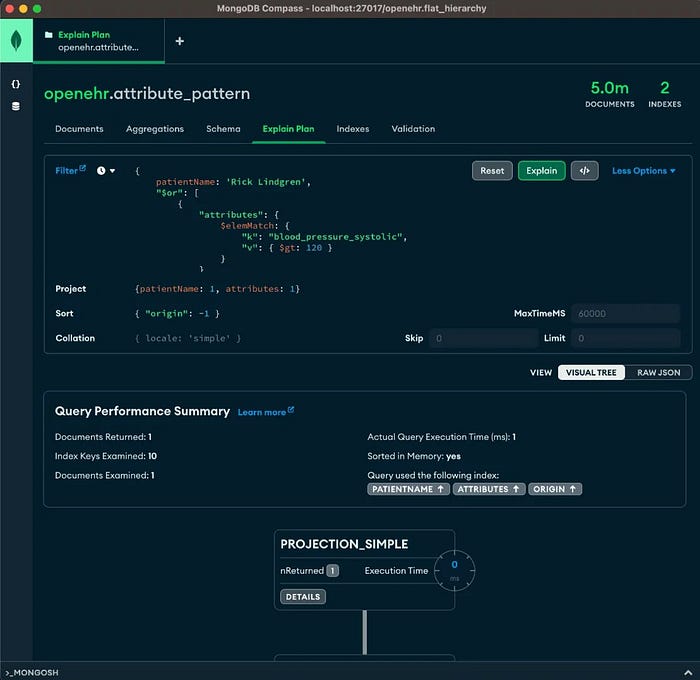Click the MongoDB leaf logo icon

pos(16,41)
